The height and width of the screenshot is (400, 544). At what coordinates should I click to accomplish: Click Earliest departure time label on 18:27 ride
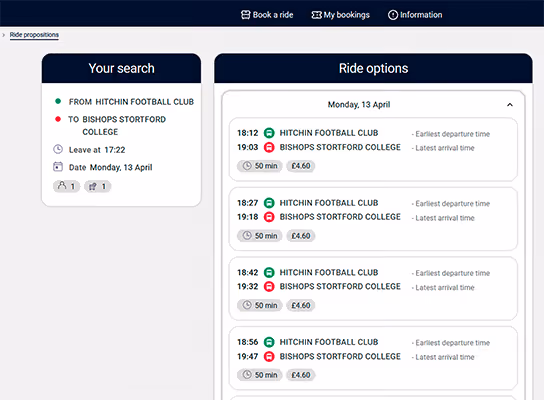click(x=452, y=204)
